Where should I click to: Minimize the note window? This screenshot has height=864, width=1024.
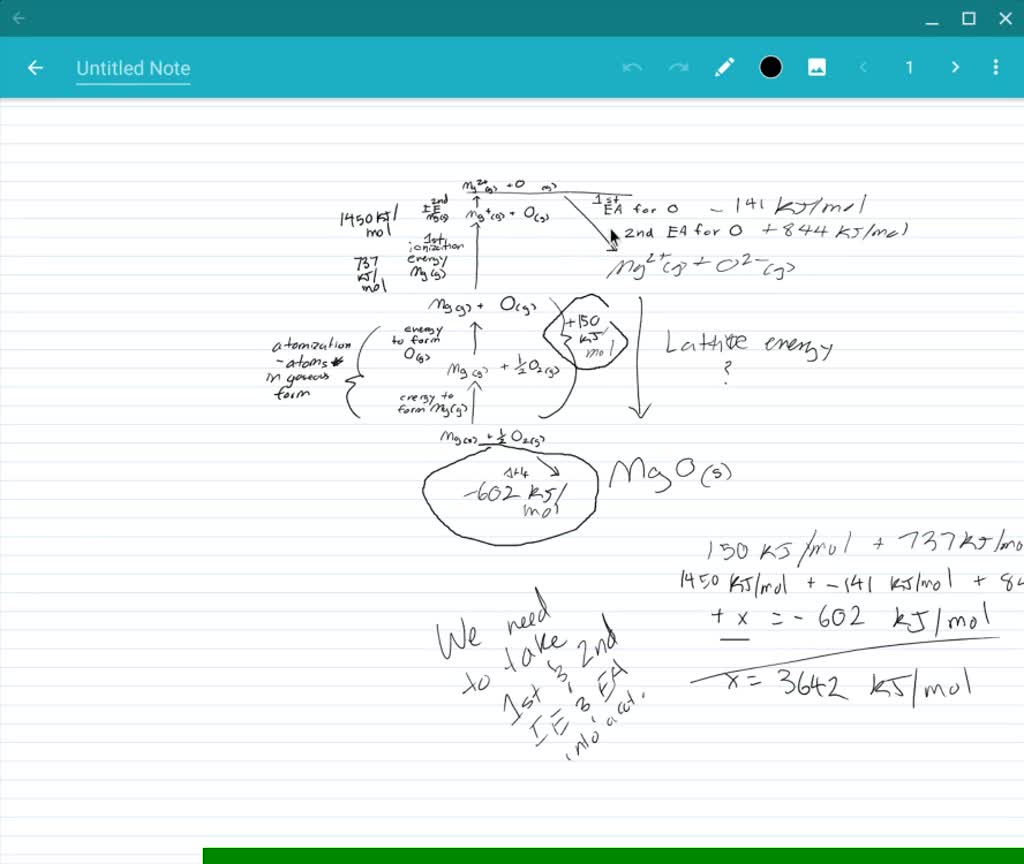click(931, 19)
